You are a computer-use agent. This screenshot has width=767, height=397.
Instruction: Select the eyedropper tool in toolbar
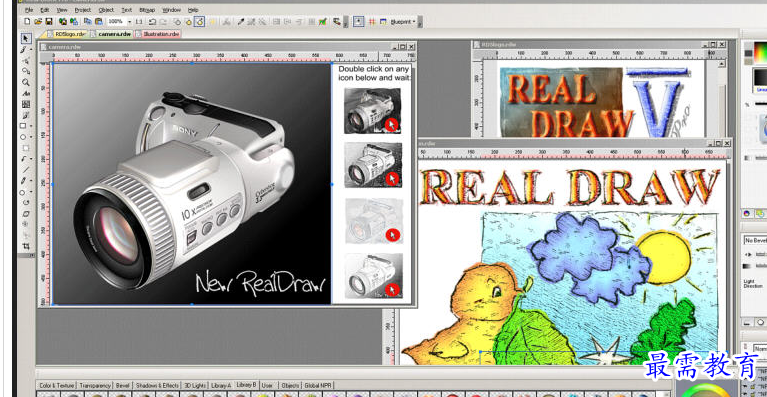click(x=241, y=22)
